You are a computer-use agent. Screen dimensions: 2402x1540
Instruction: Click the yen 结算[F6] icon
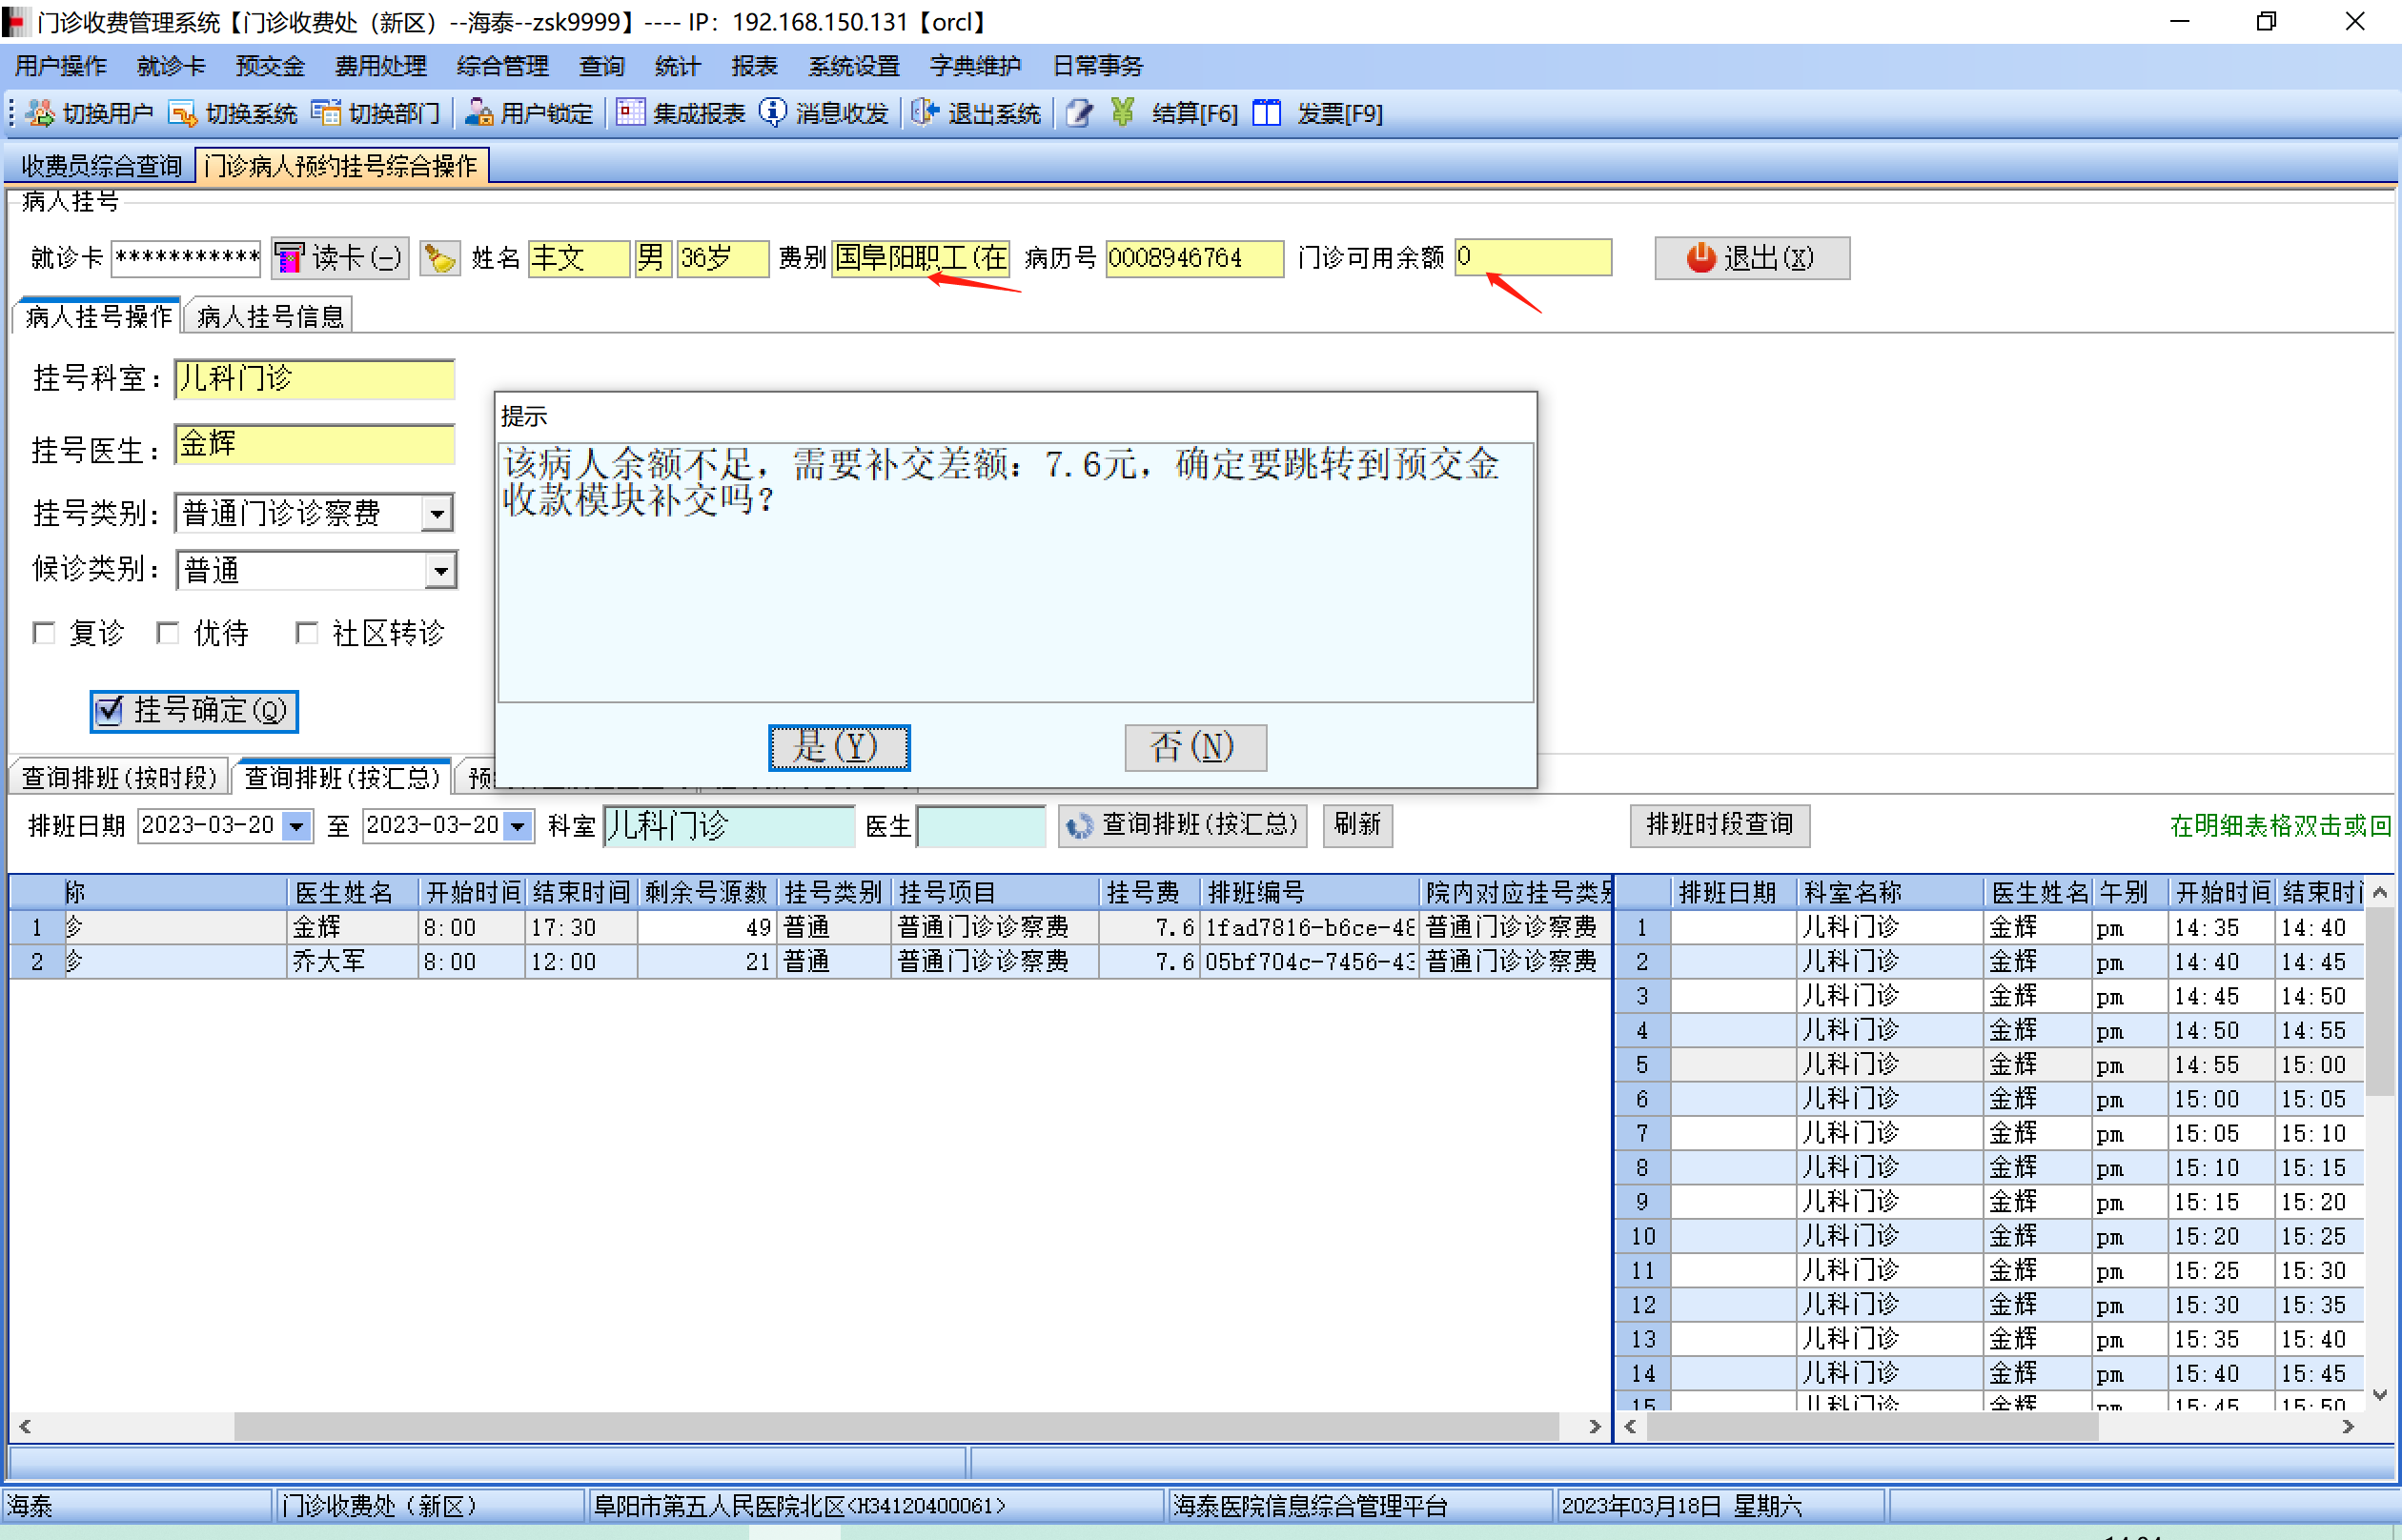tap(1123, 113)
